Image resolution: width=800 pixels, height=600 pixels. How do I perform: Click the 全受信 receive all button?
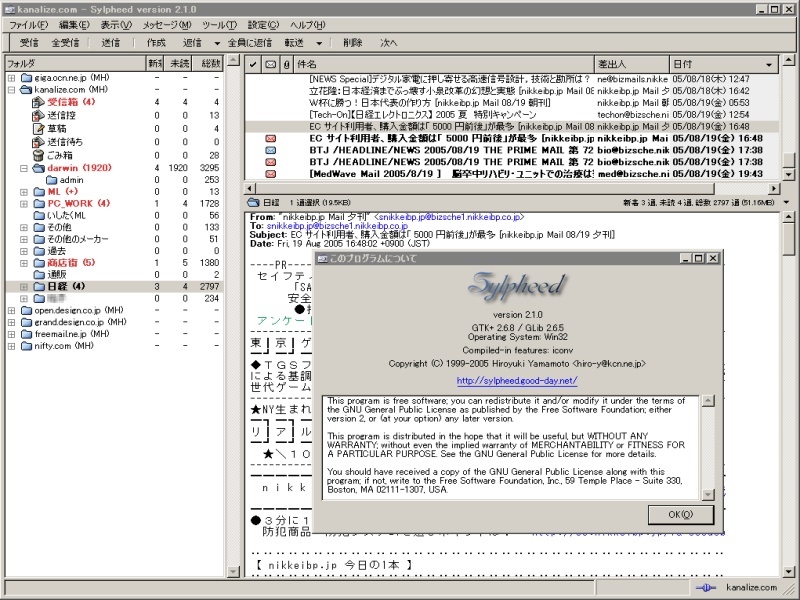tap(65, 43)
